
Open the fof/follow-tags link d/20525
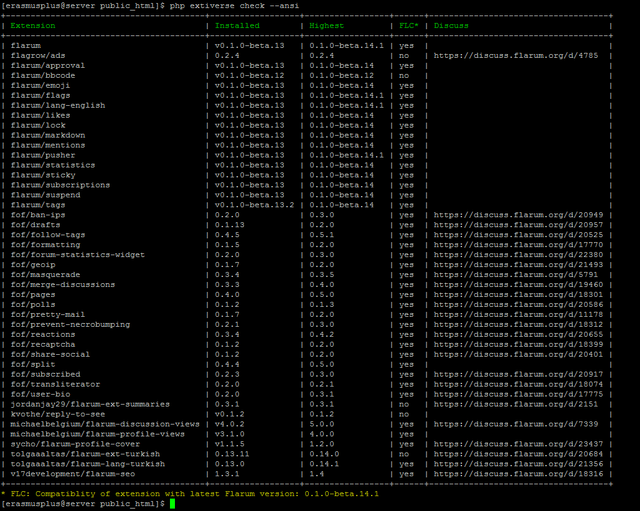tap(518, 235)
